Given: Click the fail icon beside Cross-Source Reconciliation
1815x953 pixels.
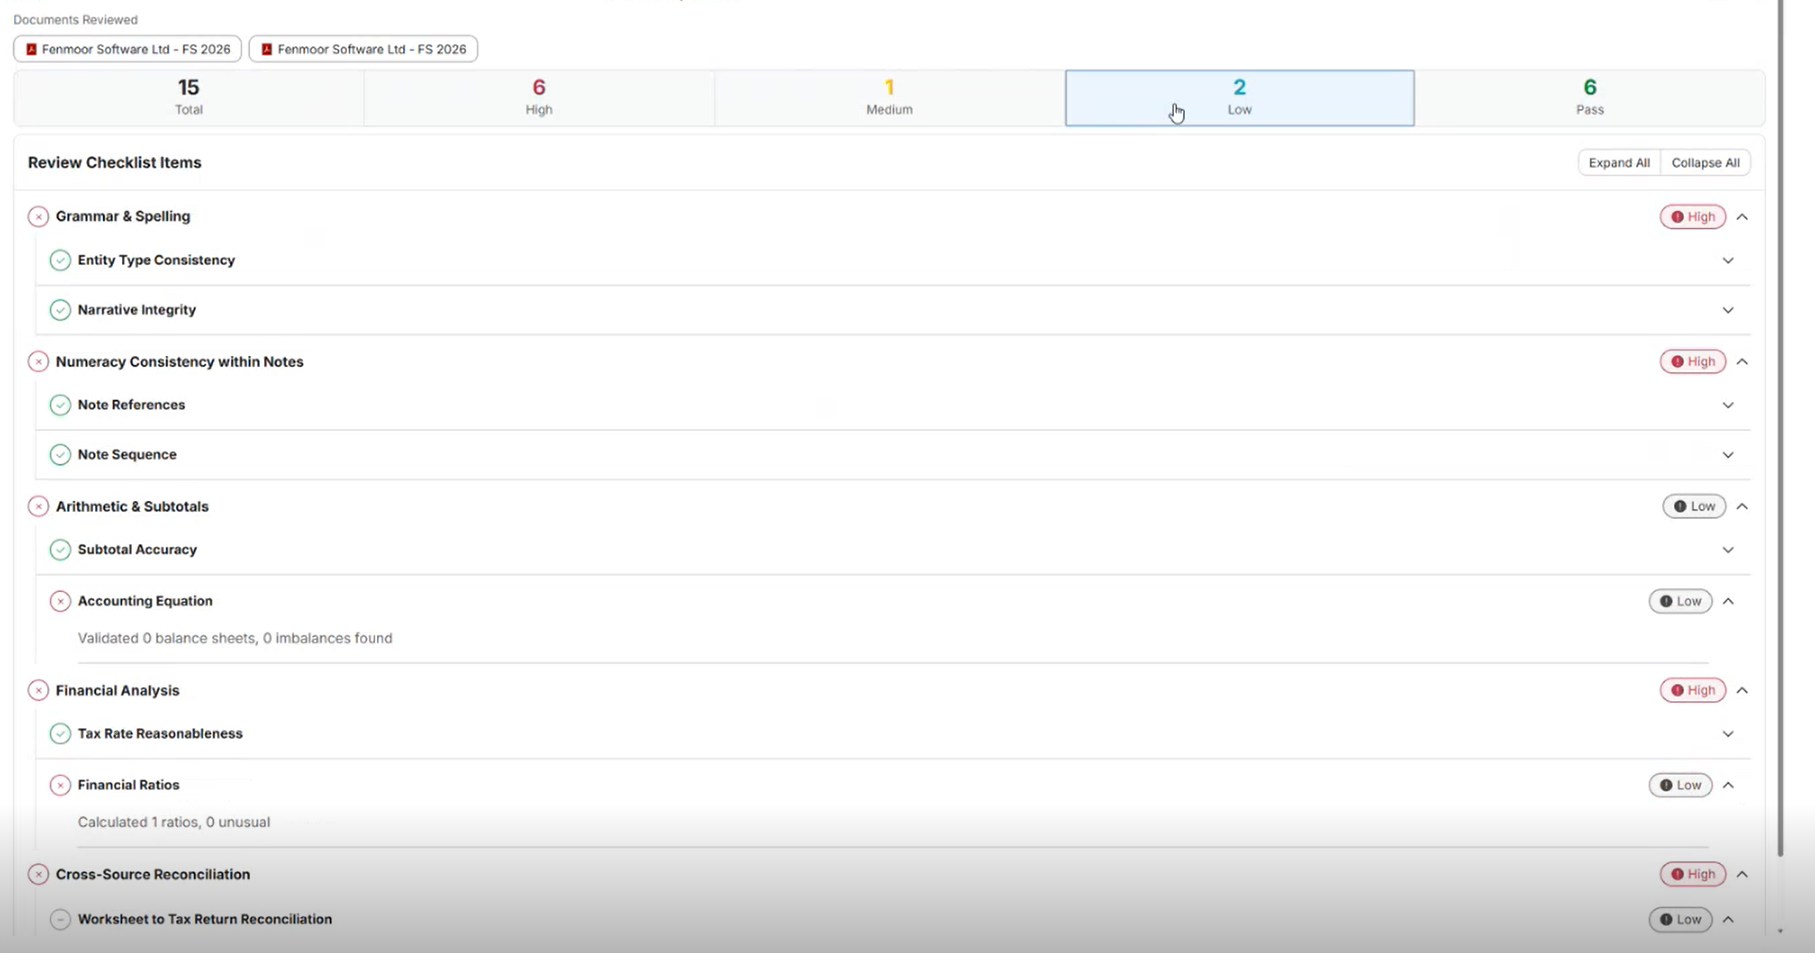Looking at the screenshot, I should click(38, 875).
